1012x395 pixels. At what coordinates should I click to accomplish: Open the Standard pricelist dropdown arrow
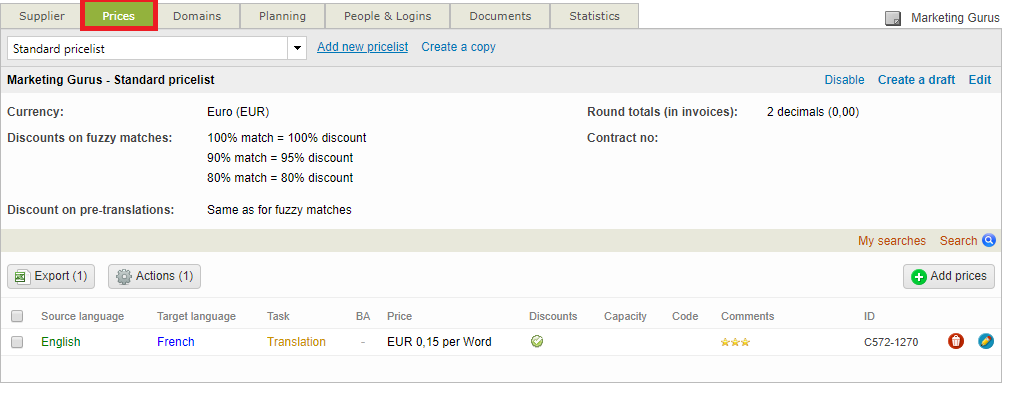point(298,48)
